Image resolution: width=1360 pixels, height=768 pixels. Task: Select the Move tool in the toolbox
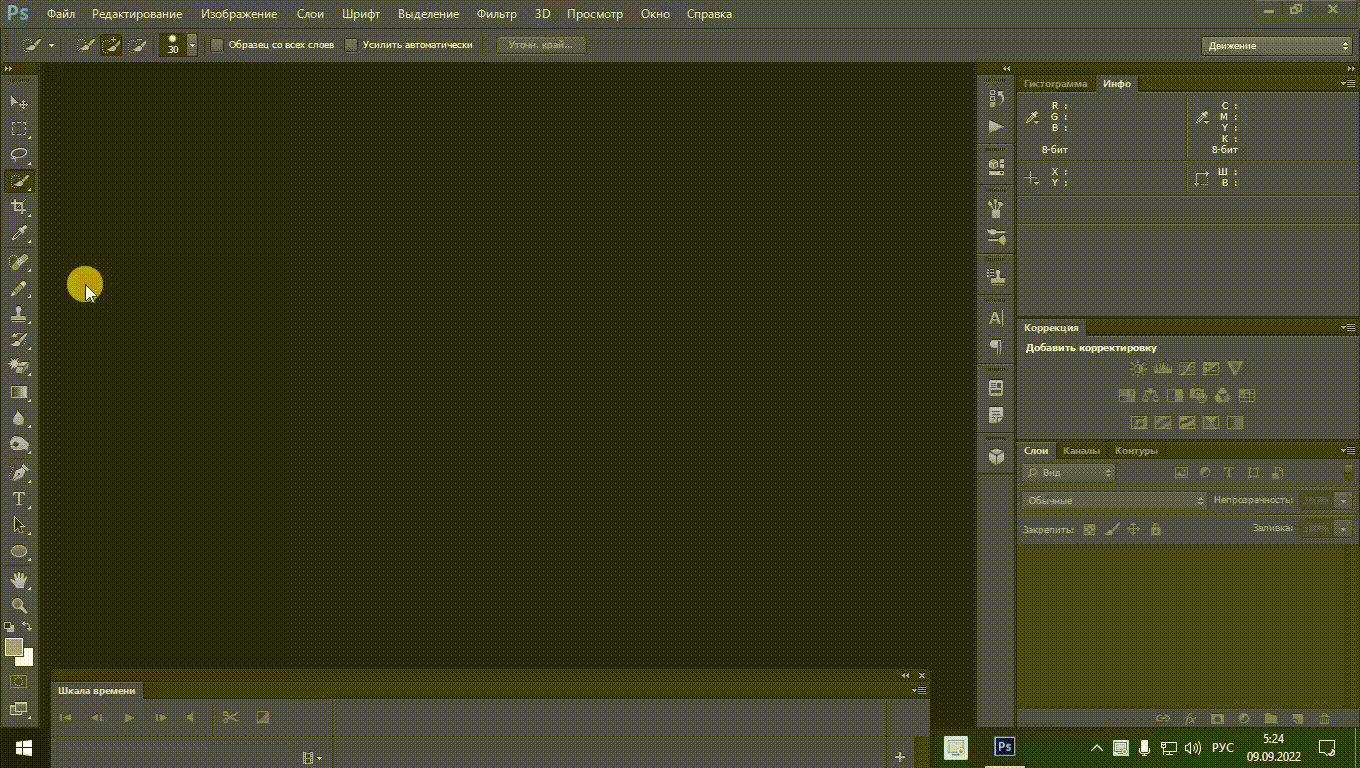[19, 103]
